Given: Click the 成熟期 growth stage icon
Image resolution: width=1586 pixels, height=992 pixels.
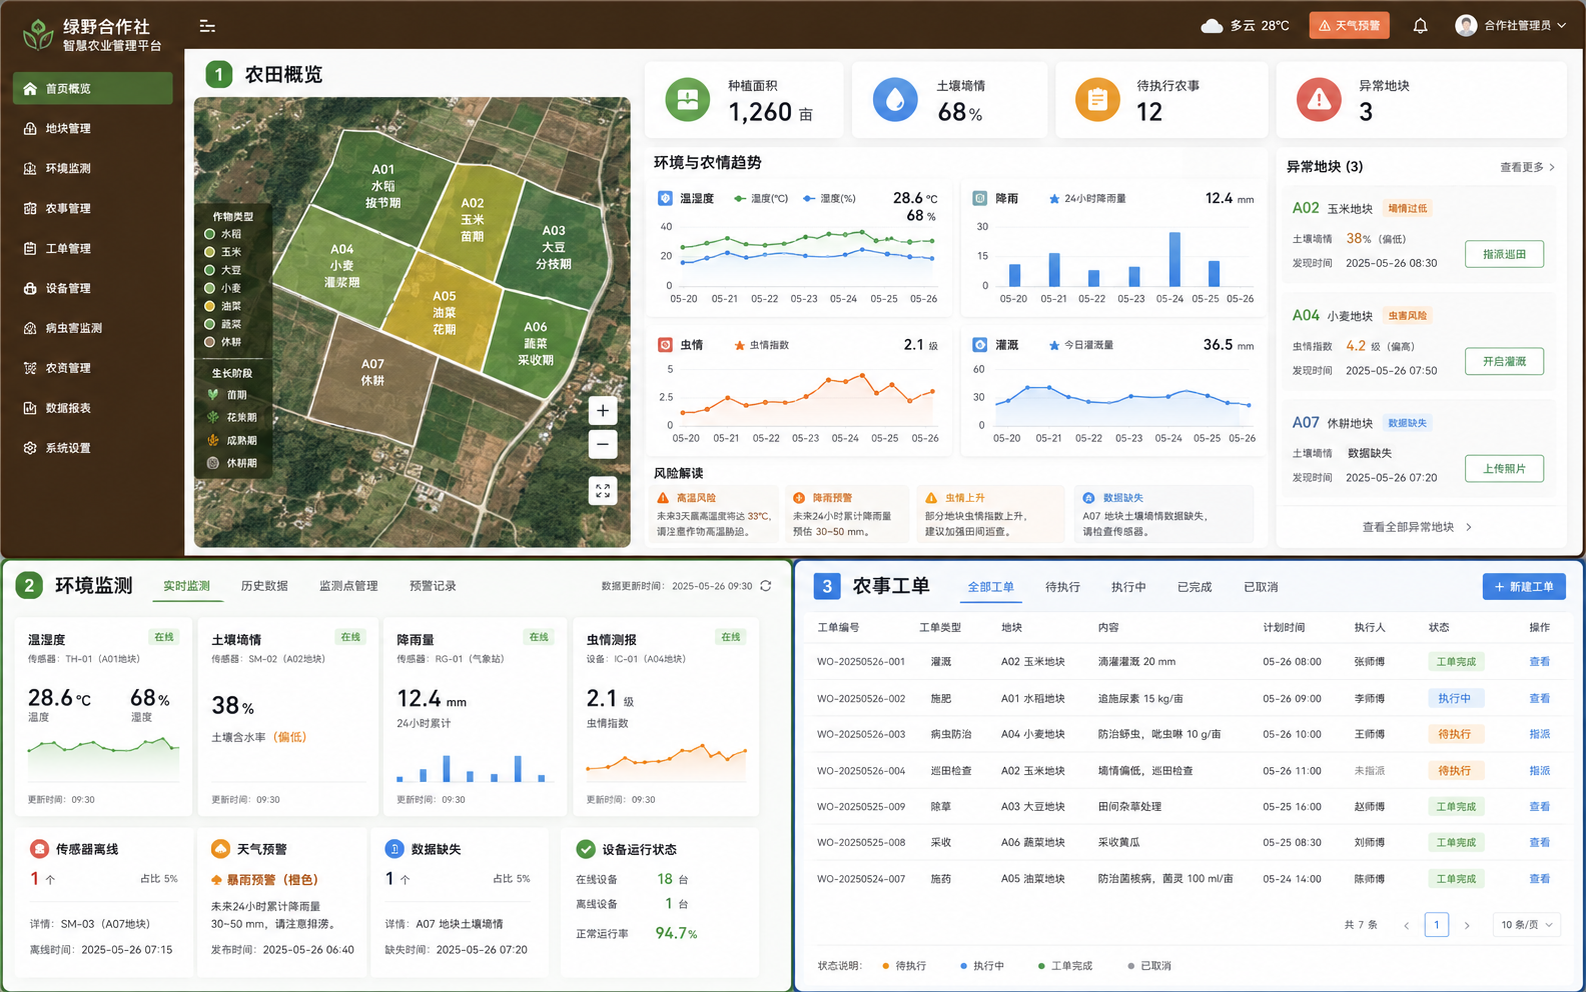Looking at the screenshot, I should coord(212,440).
